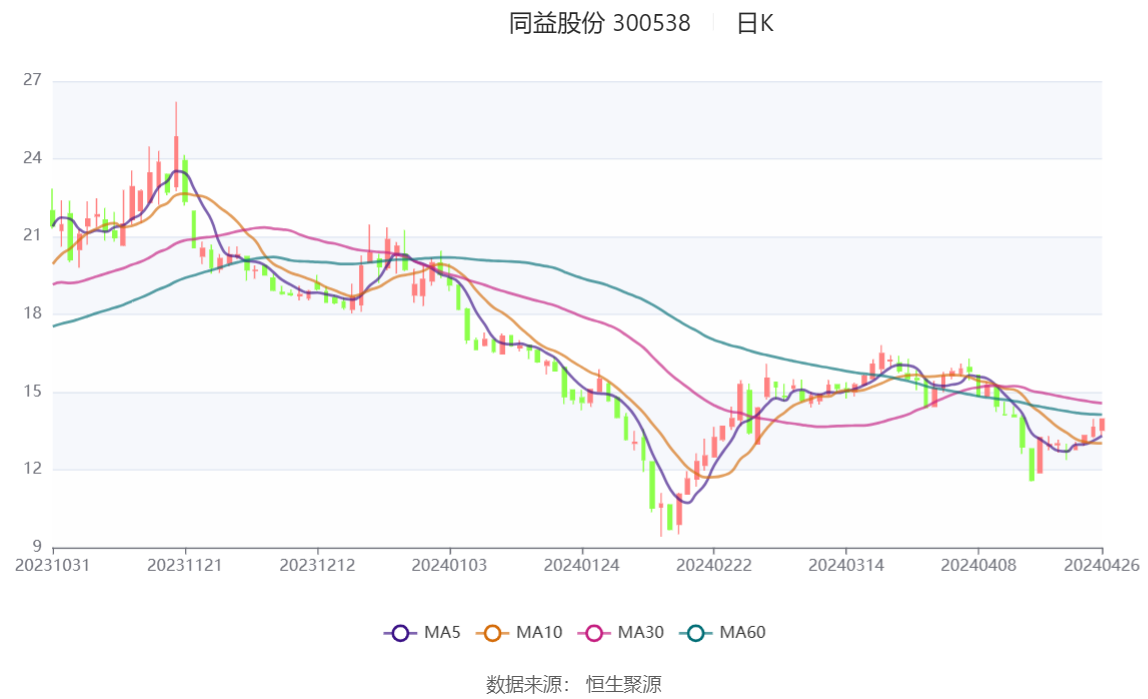Click the 20231031 date on the x-axis

pyautogui.click(x=52, y=565)
